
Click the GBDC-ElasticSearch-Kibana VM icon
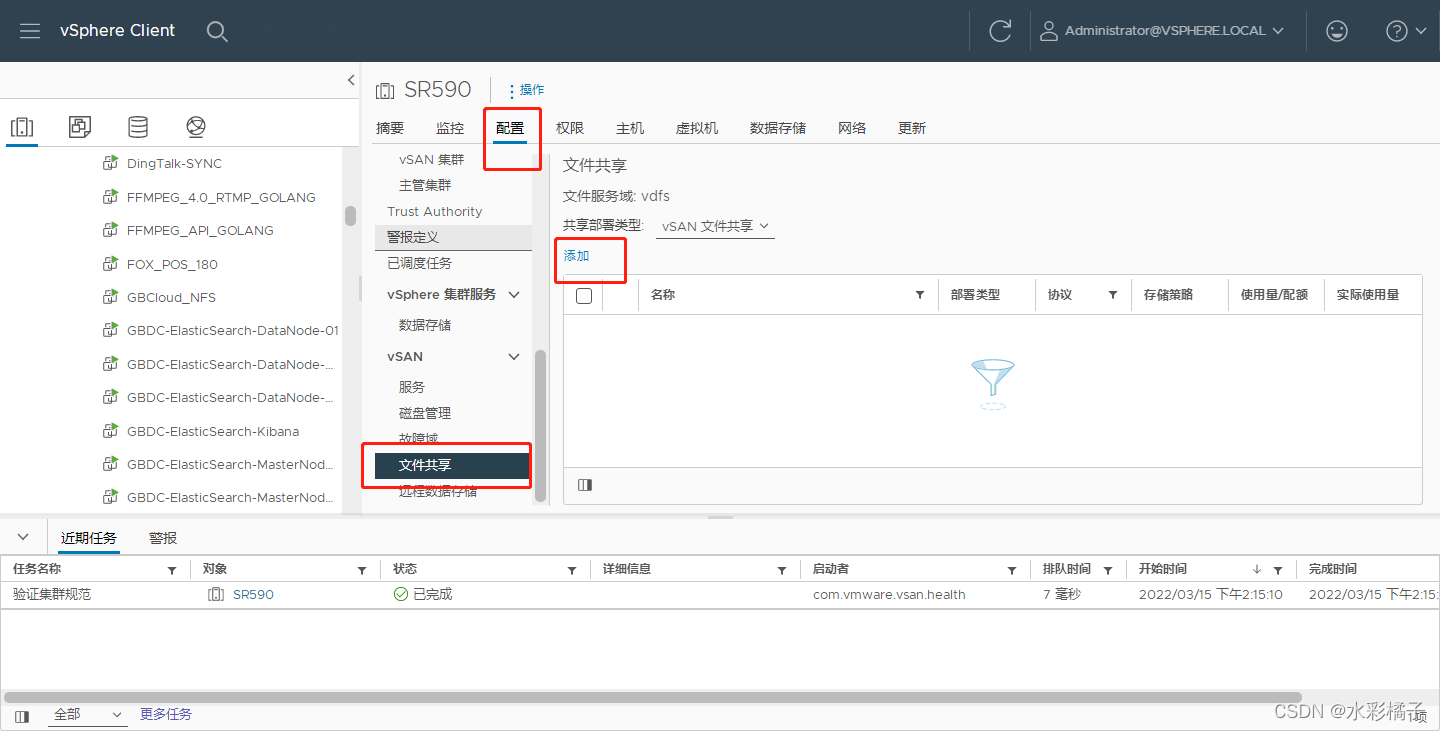[x=110, y=431]
